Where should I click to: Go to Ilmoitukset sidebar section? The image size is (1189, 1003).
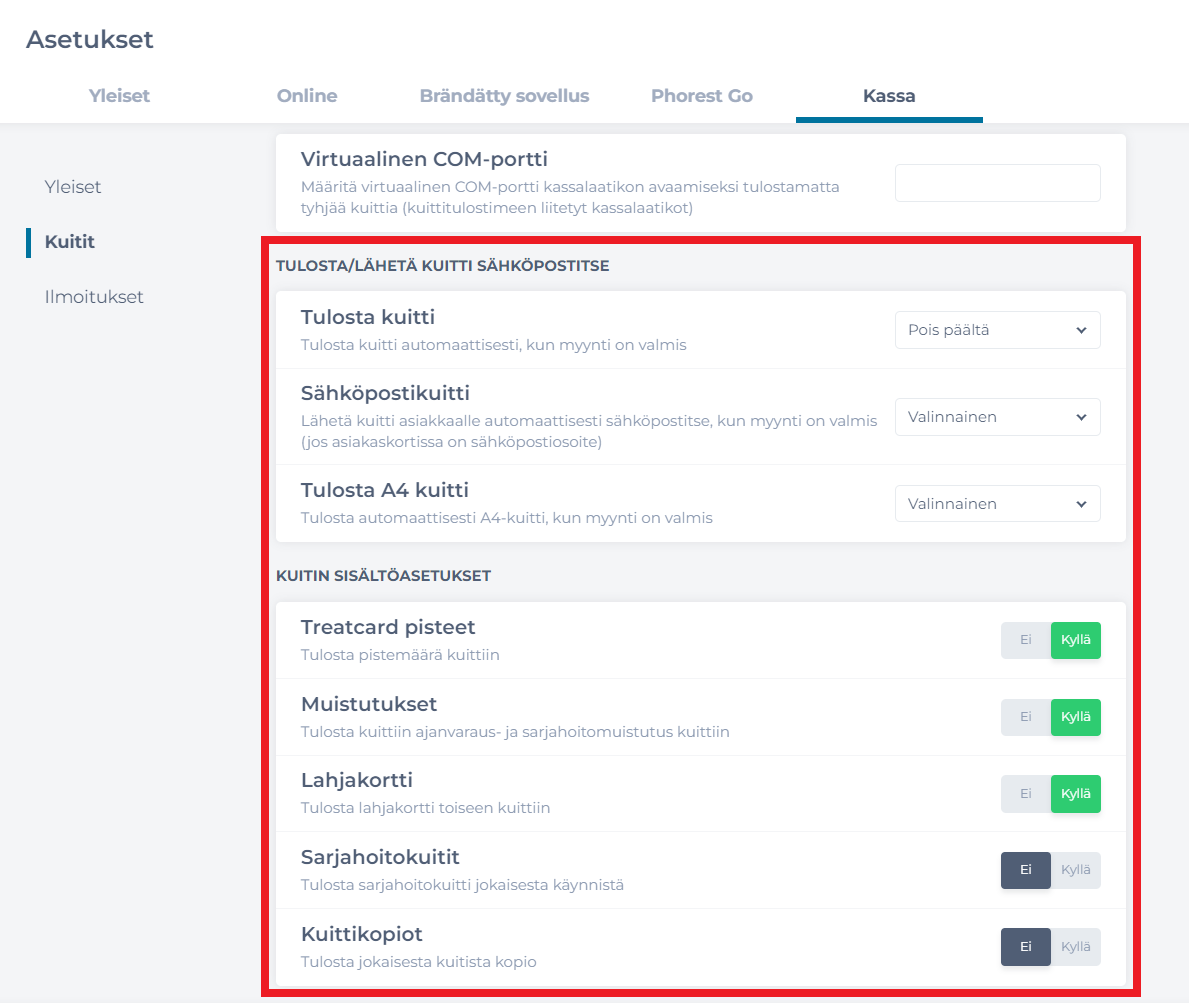tap(94, 297)
